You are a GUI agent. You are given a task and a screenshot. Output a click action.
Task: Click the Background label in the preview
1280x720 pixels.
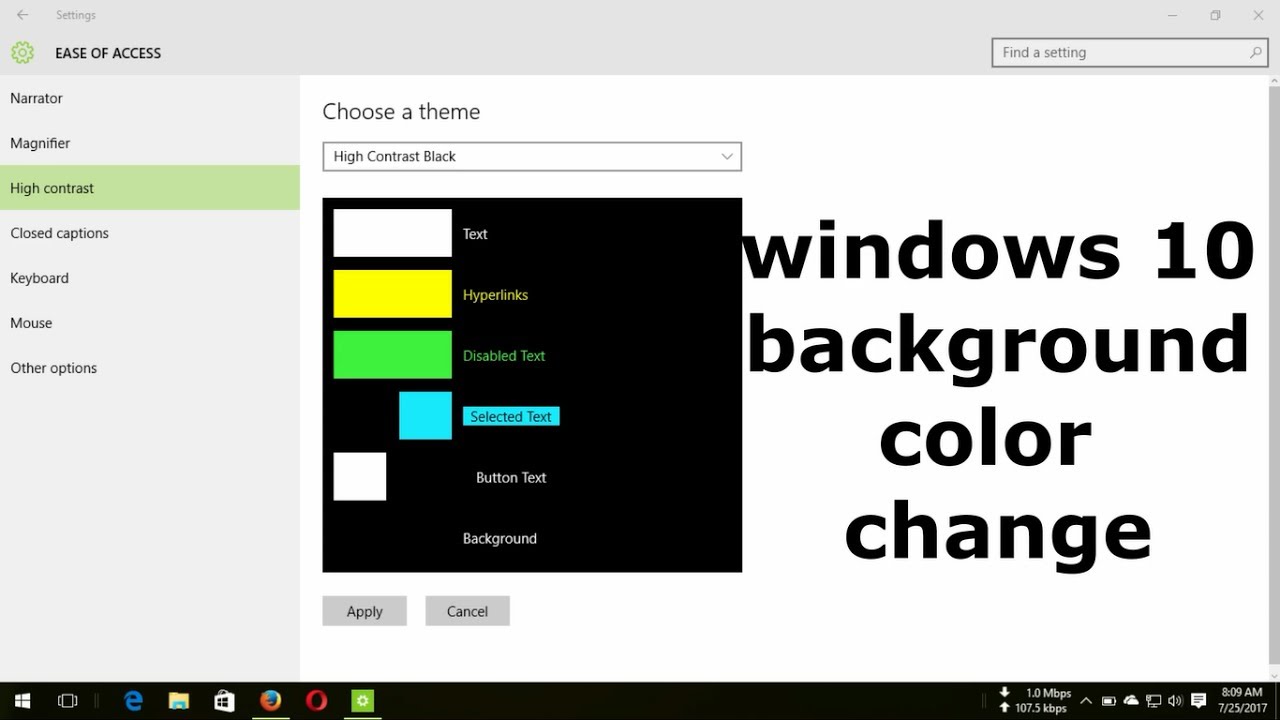coord(499,538)
